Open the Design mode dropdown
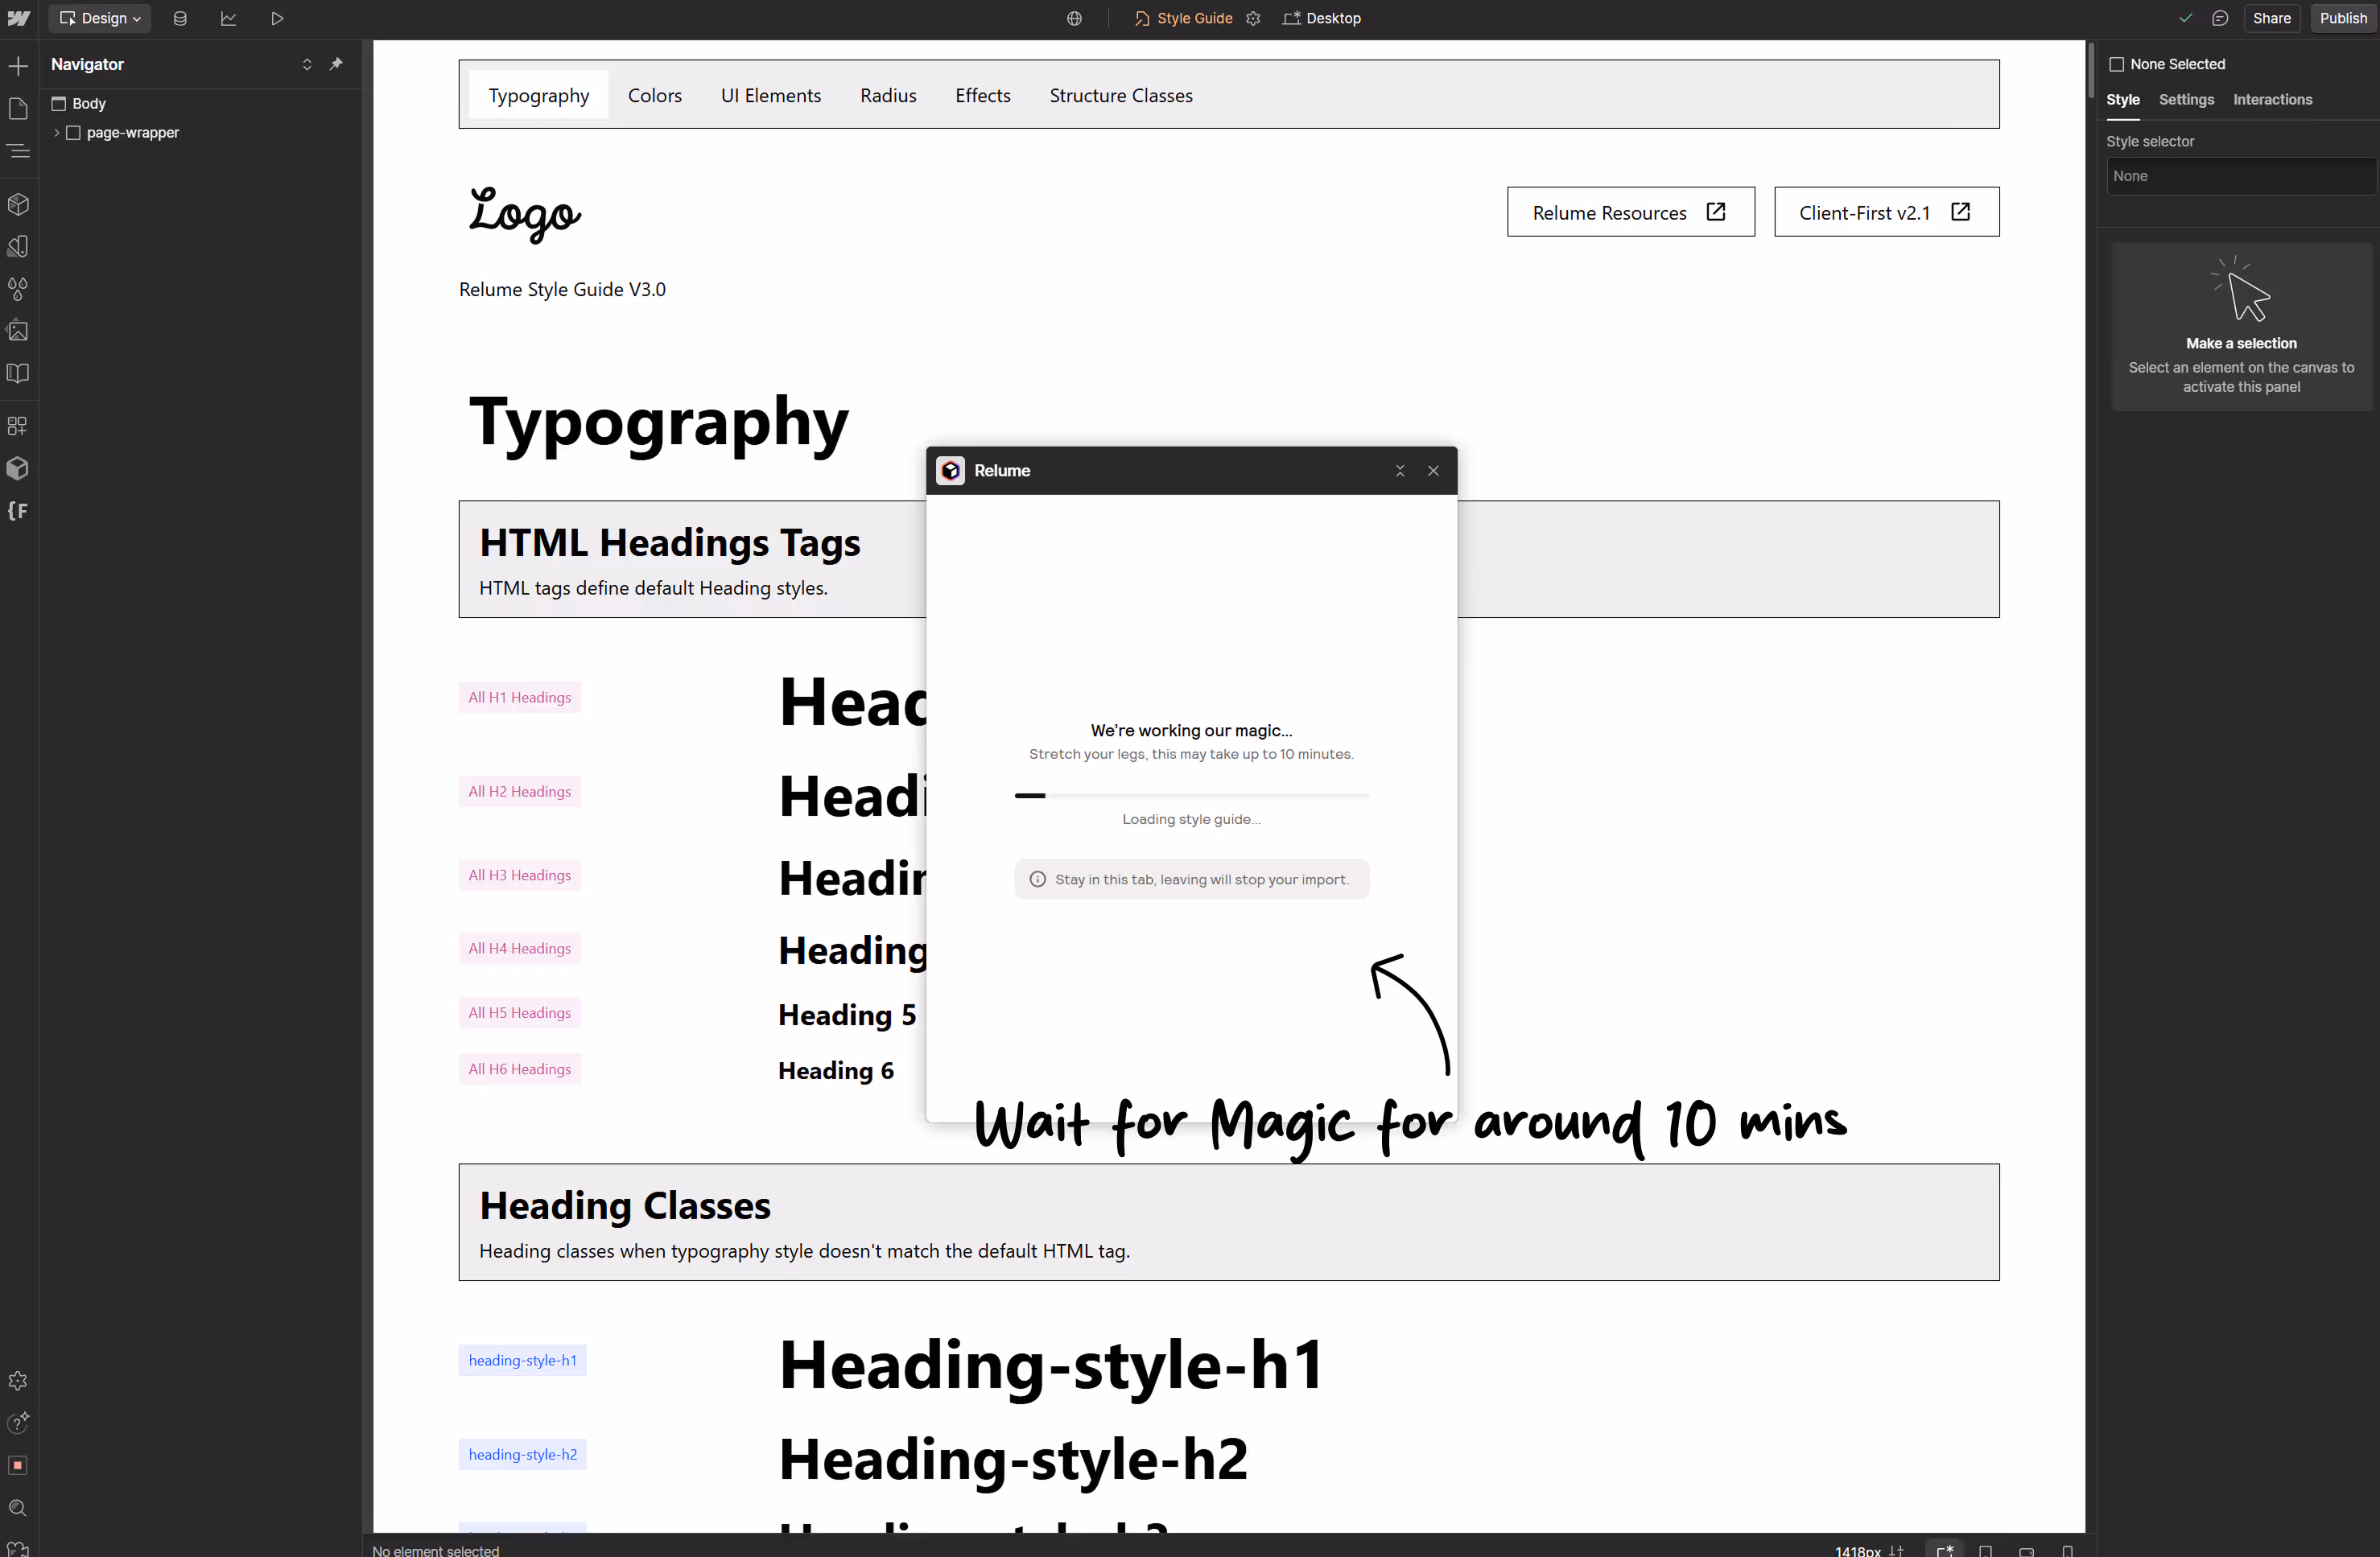This screenshot has height=1557, width=2380. (100, 18)
